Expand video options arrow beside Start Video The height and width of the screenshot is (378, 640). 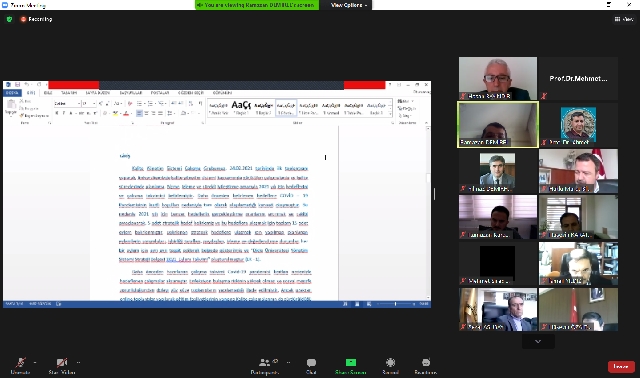78,362
